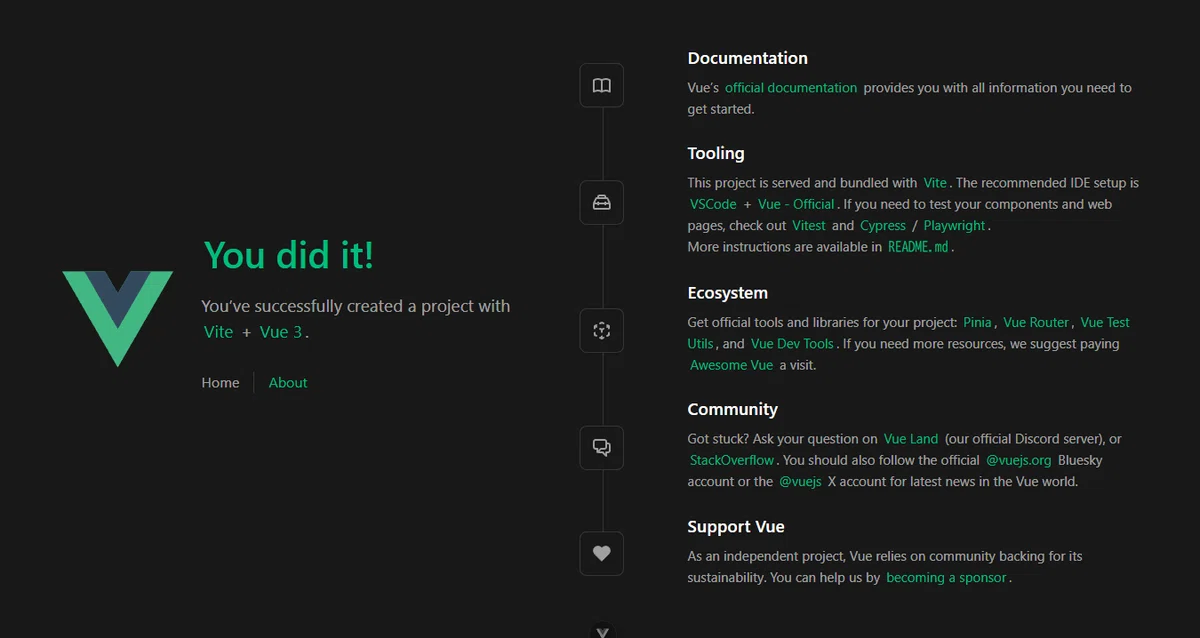Click the becoming a sponsor link
Image resolution: width=1200 pixels, height=638 pixels.
tap(946, 577)
